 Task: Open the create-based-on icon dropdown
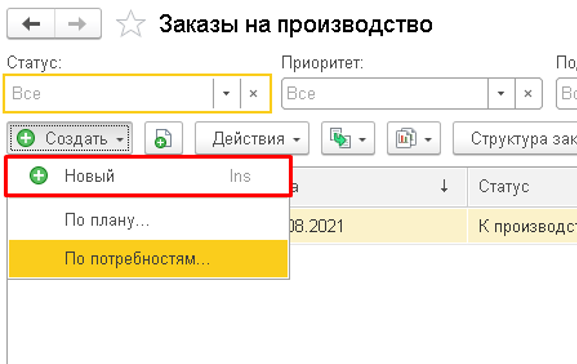pyautogui.click(x=348, y=139)
